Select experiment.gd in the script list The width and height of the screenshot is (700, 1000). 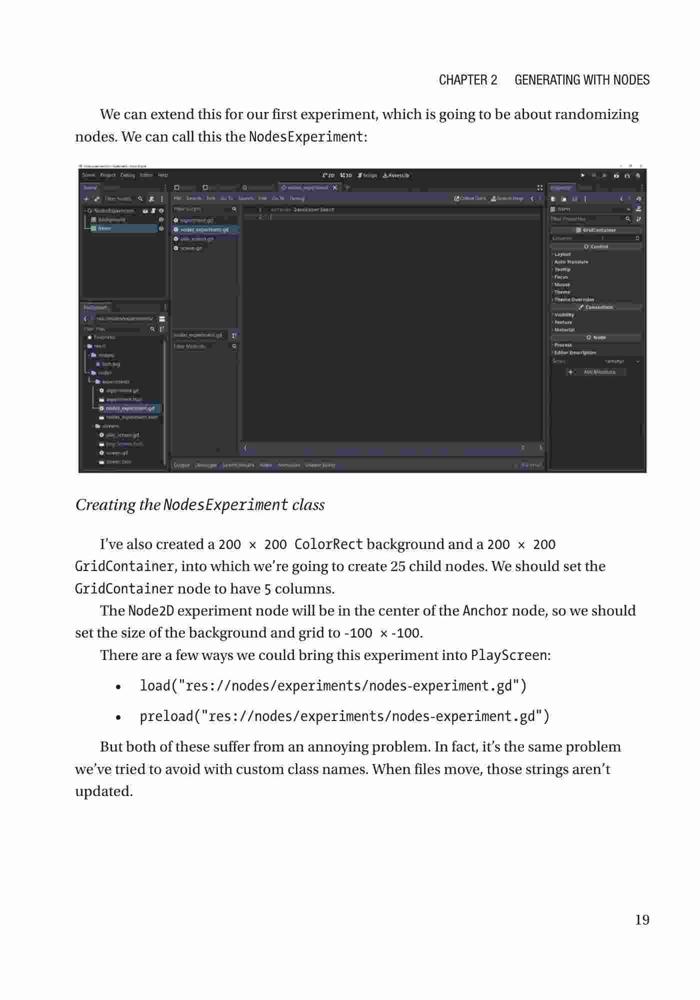(x=196, y=220)
